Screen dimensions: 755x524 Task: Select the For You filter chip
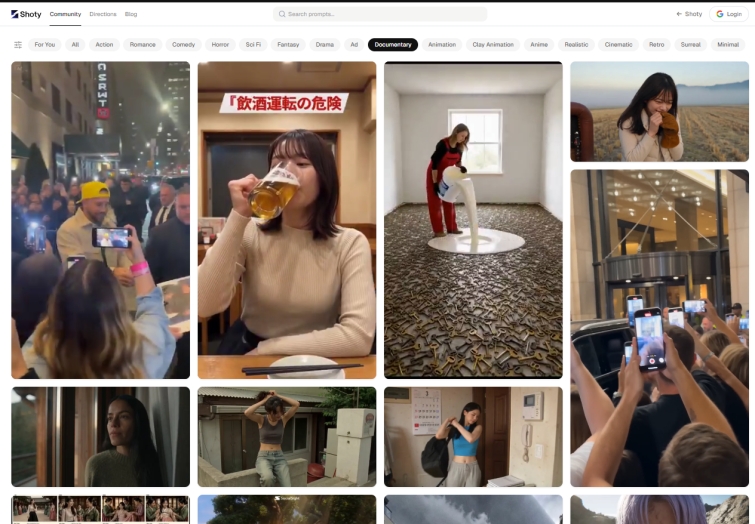click(45, 44)
